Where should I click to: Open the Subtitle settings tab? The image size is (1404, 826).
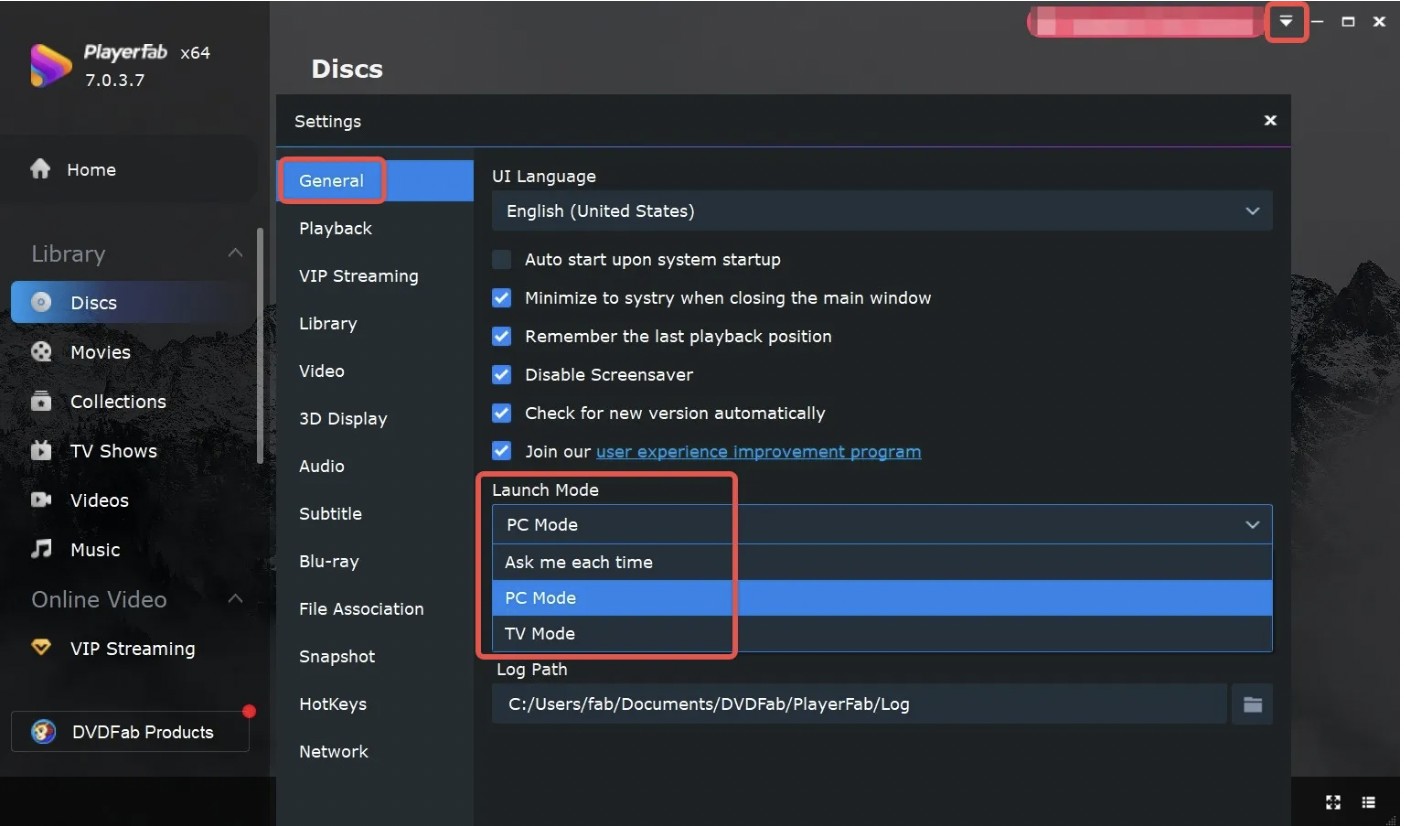tap(330, 514)
